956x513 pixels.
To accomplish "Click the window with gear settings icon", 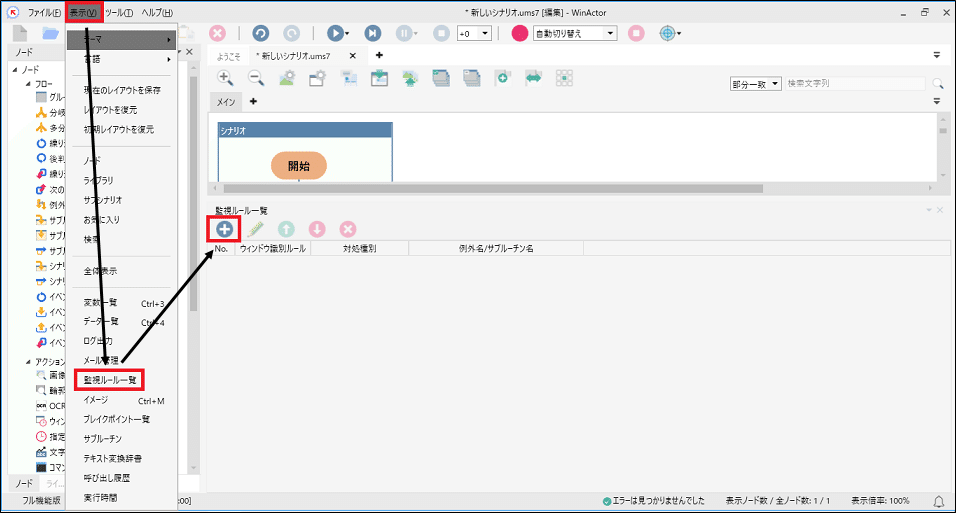I will pyautogui.click(x=318, y=78).
